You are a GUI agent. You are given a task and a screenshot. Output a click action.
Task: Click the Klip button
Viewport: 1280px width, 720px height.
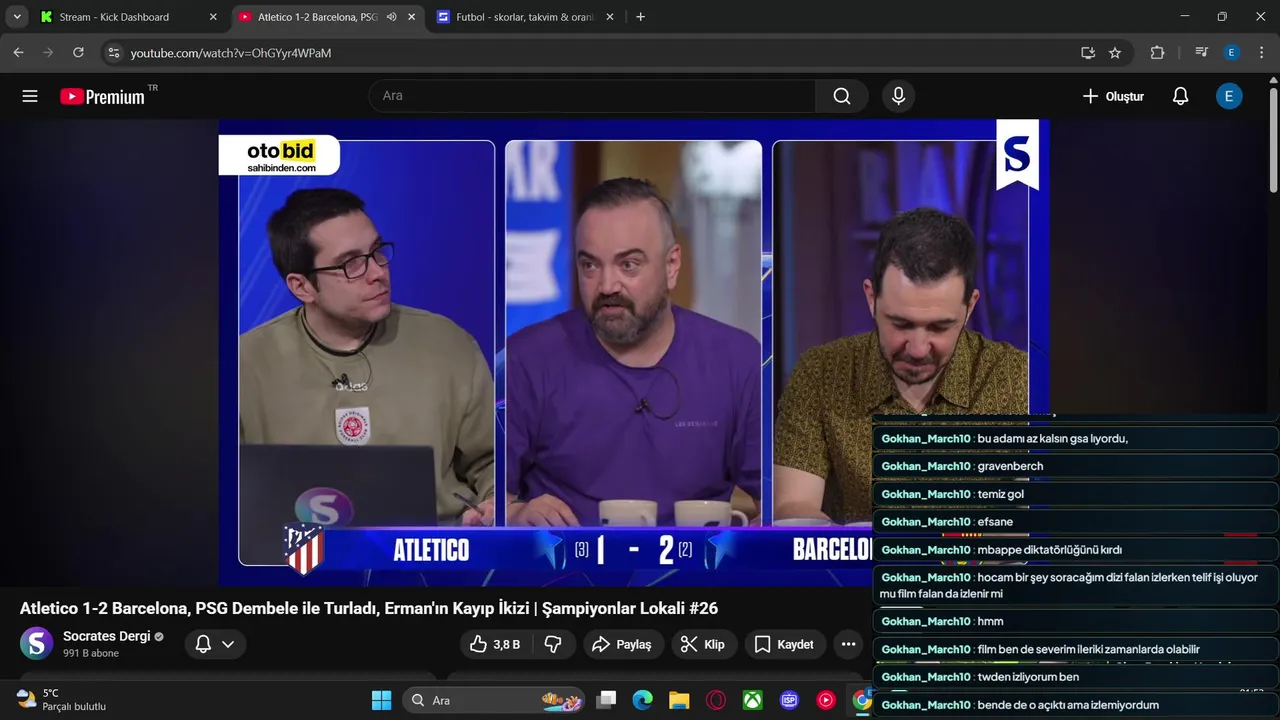click(x=702, y=644)
